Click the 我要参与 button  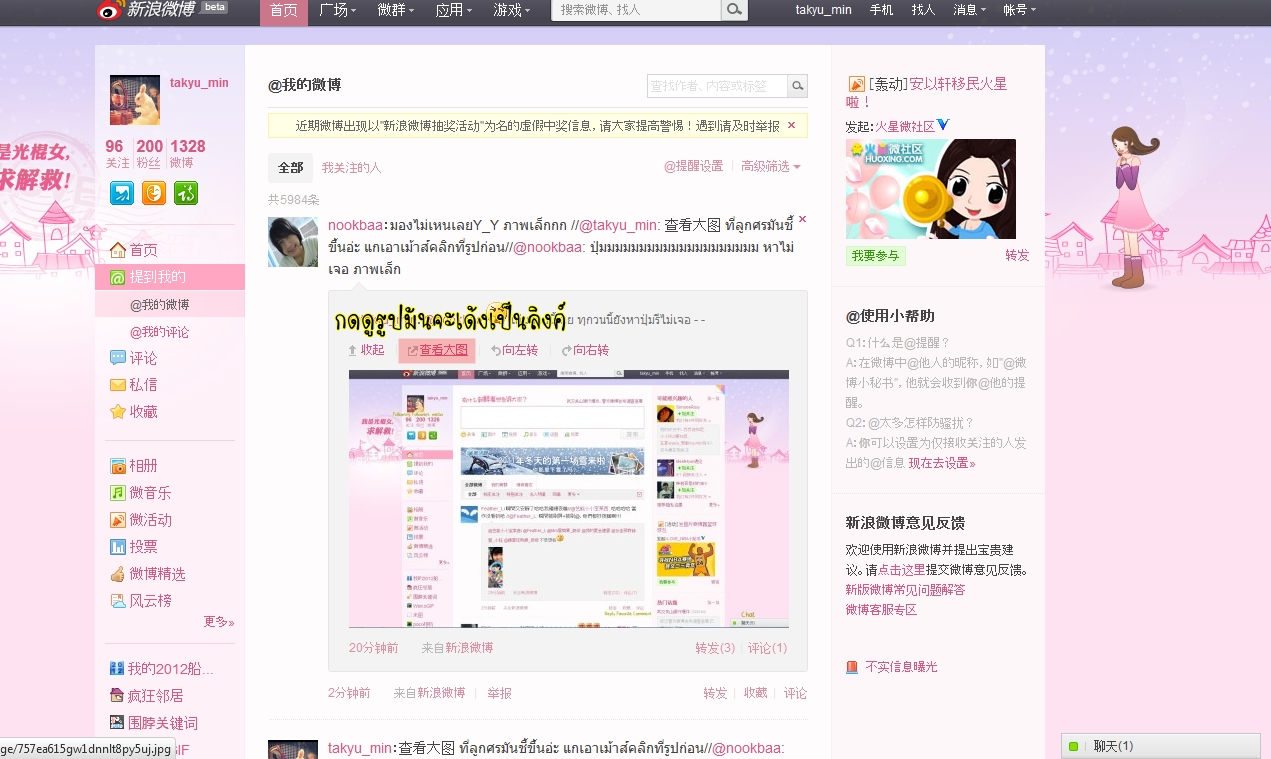click(876, 256)
